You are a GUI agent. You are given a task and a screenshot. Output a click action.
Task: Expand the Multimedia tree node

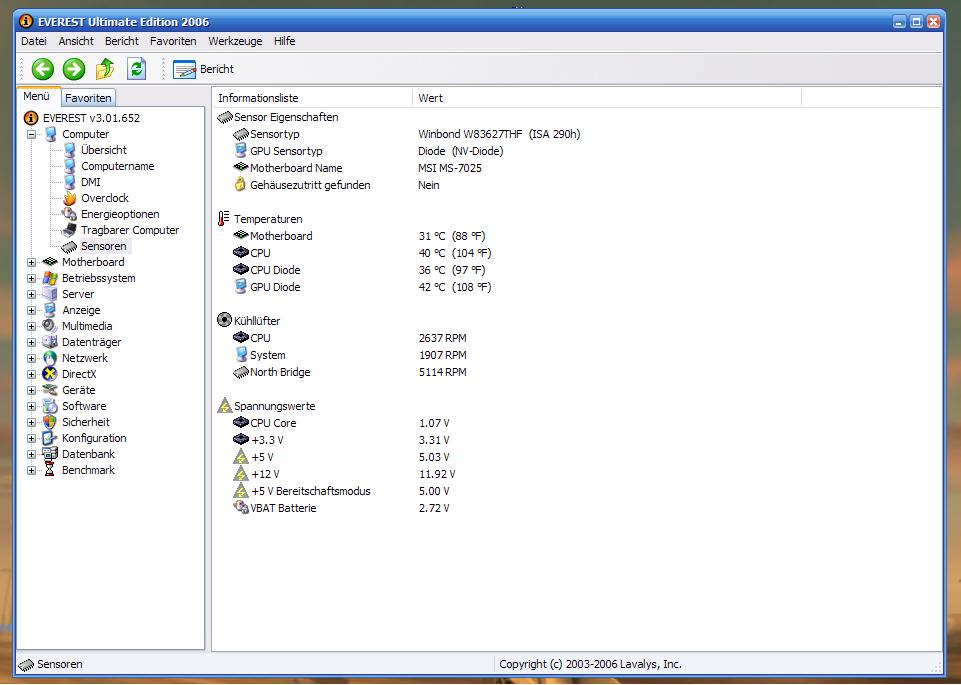[x=31, y=326]
